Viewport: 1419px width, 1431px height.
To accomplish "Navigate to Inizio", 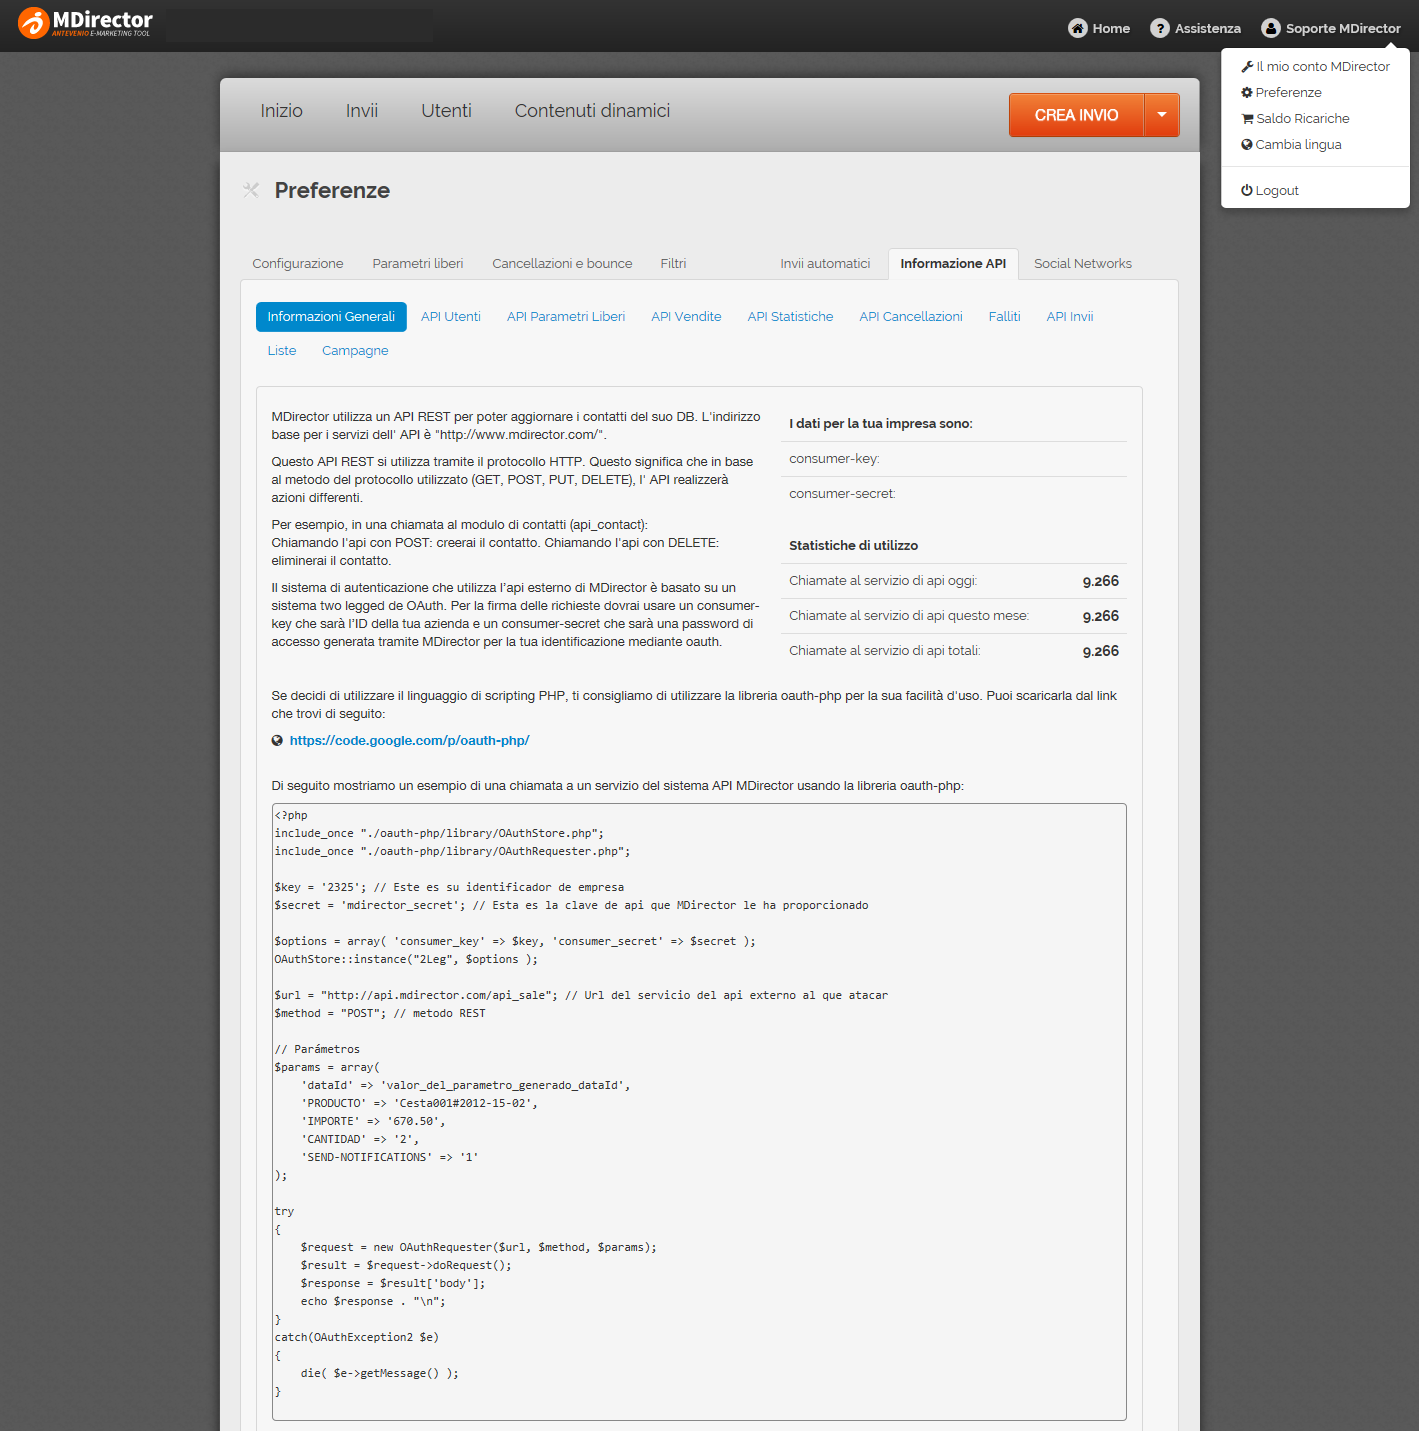I will point(281,111).
